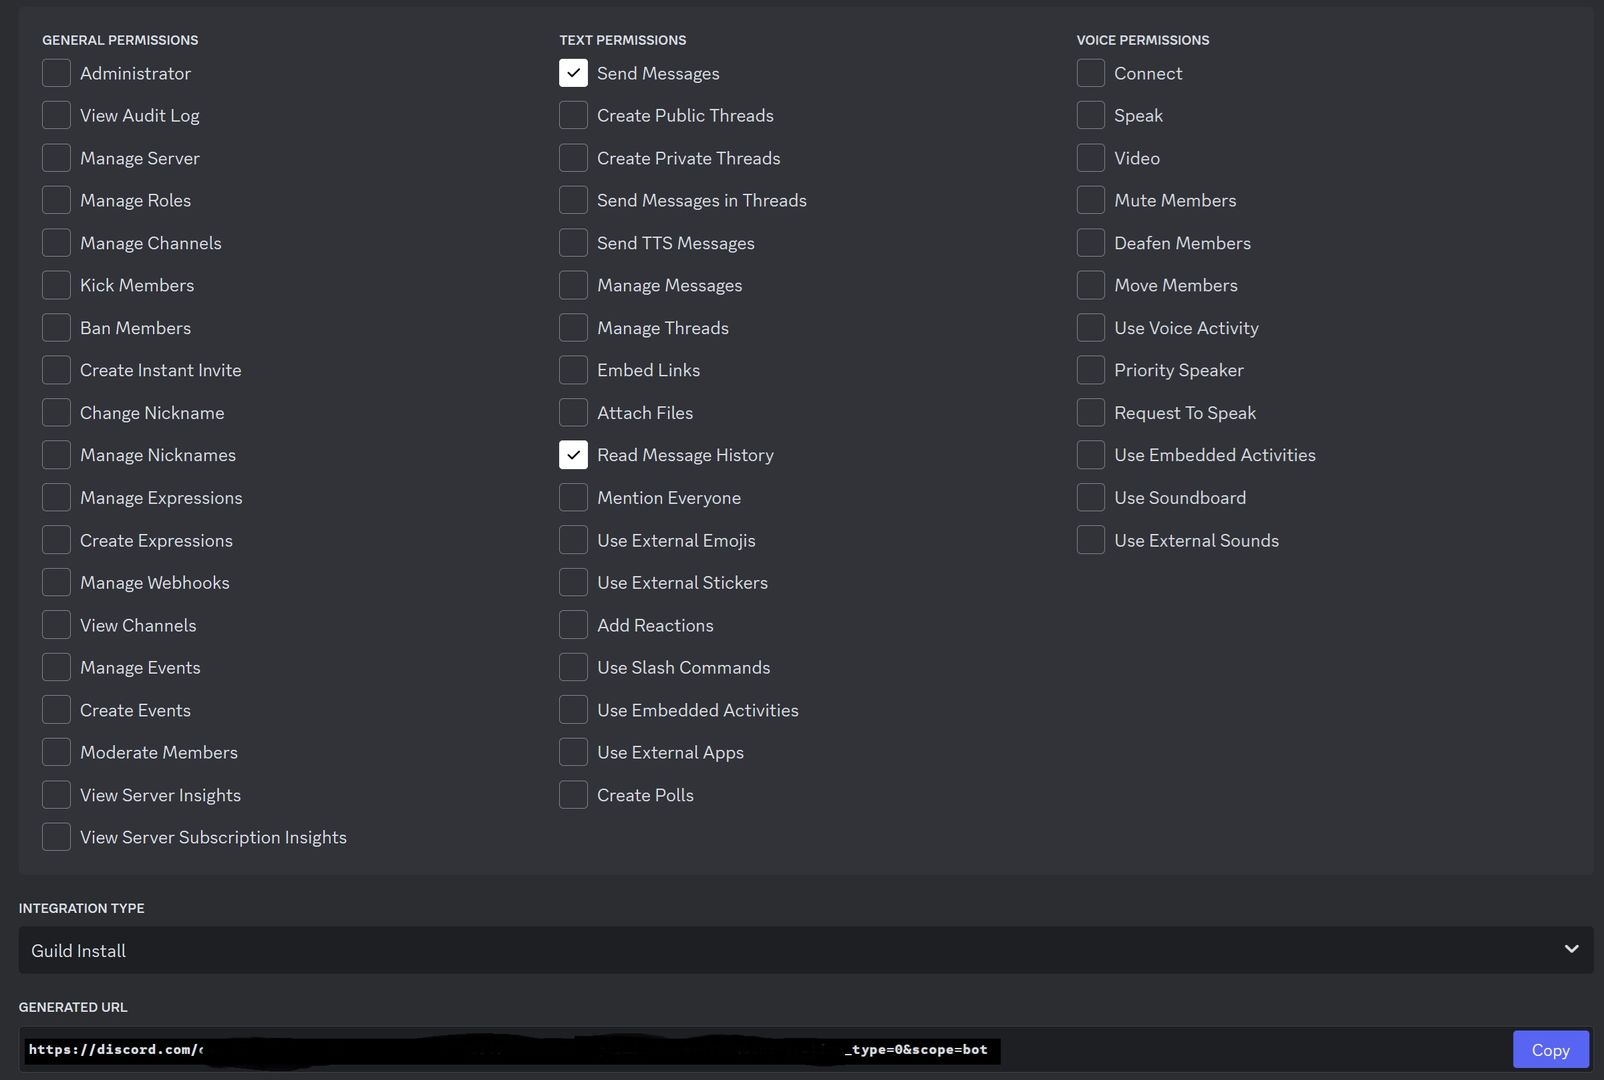Enable View Server Subscription Insights

click(56, 837)
